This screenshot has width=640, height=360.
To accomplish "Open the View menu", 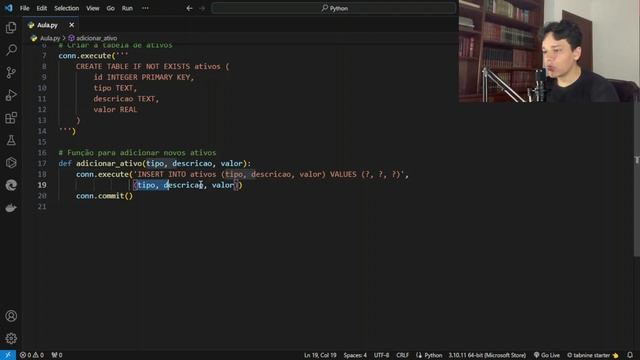I will coord(93,8).
